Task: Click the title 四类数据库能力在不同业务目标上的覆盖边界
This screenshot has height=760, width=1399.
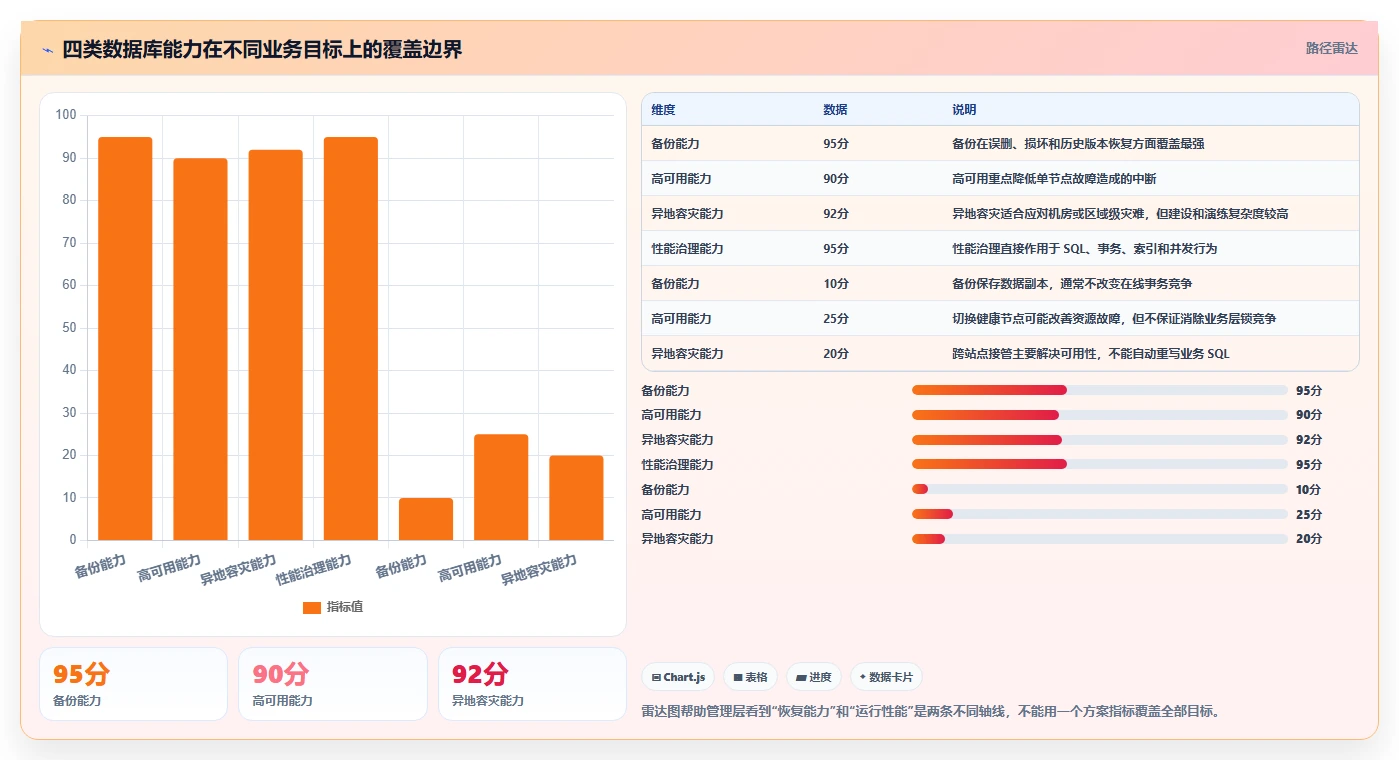Action: point(262,50)
